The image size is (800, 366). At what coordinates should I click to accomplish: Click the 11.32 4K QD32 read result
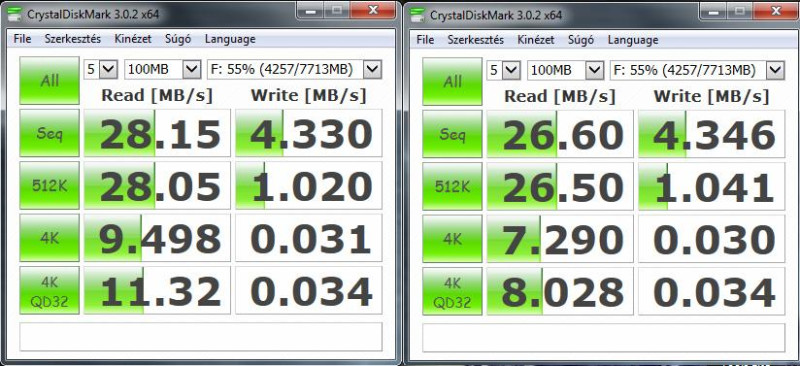[x=157, y=290]
